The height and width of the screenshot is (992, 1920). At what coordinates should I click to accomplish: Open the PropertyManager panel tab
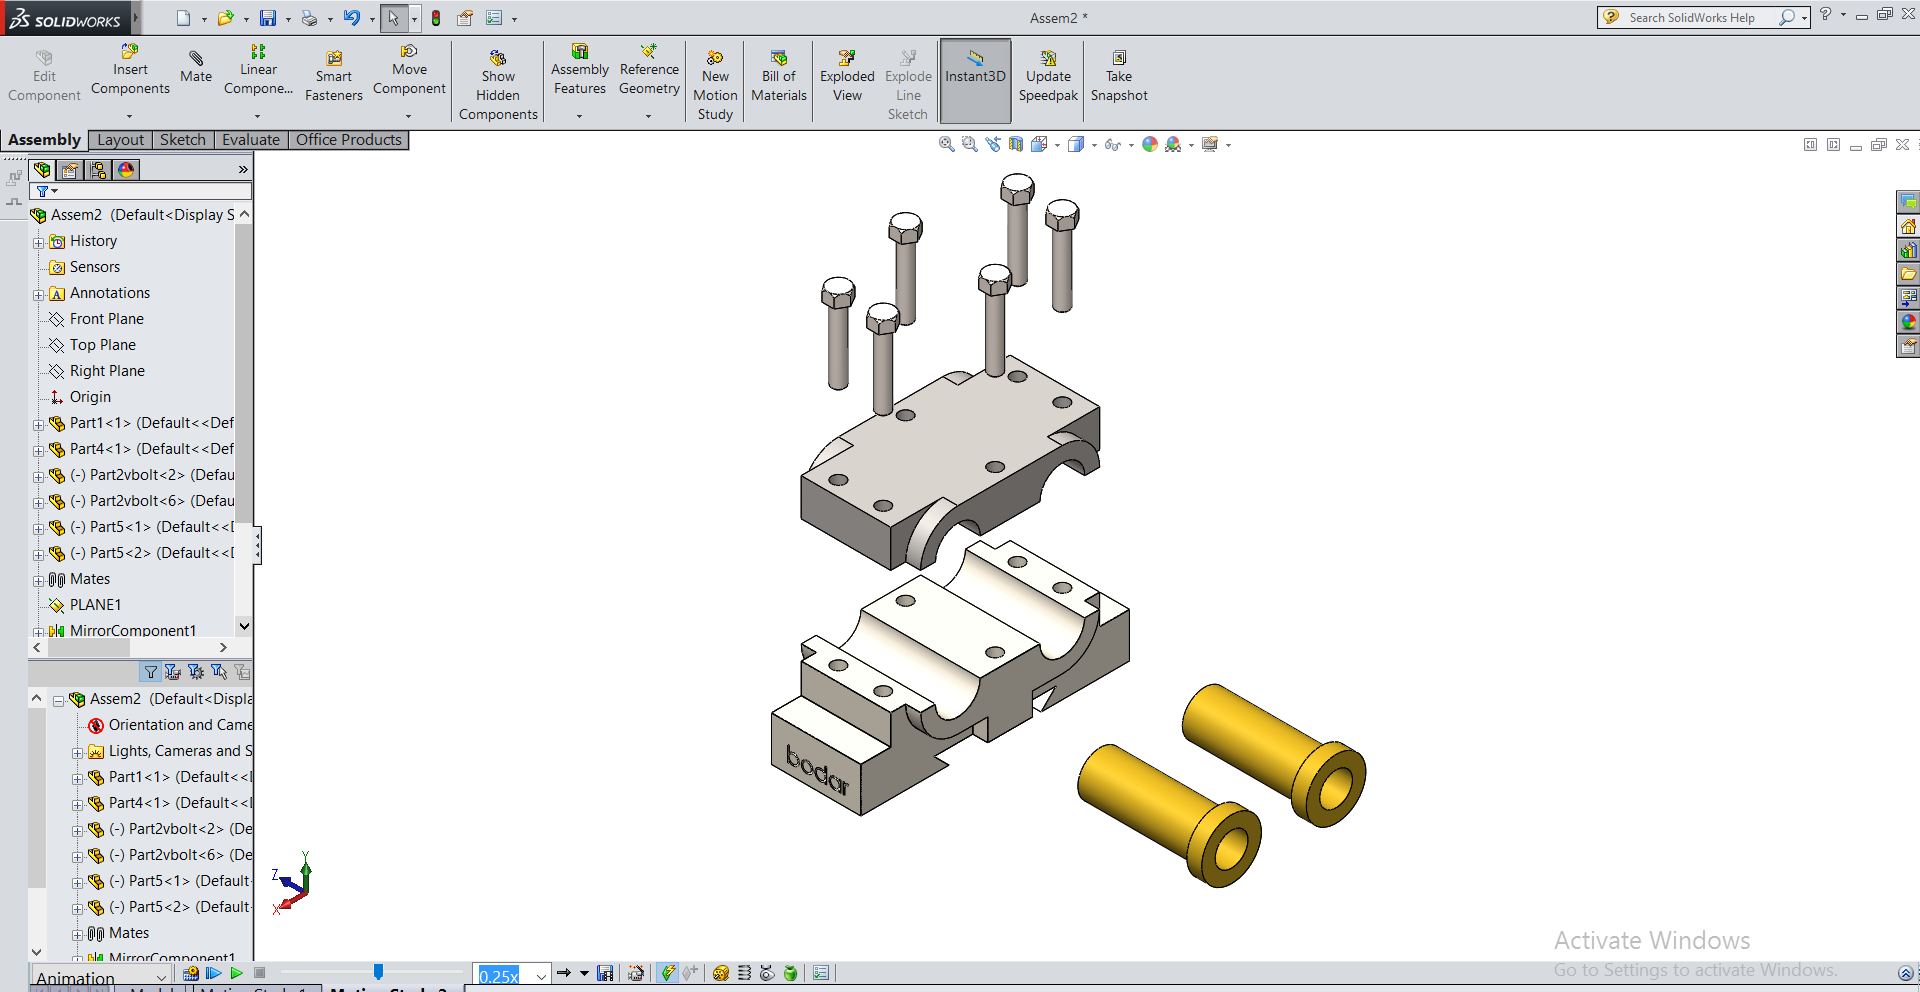click(x=70, y=170)
